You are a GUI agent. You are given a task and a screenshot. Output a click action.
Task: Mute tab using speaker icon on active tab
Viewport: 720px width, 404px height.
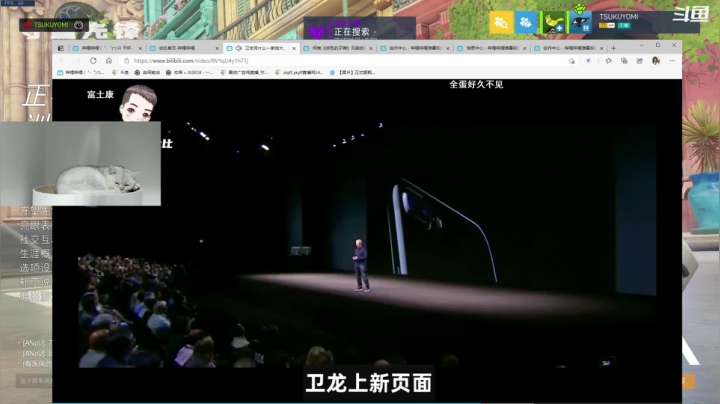(x=239, y=48)
